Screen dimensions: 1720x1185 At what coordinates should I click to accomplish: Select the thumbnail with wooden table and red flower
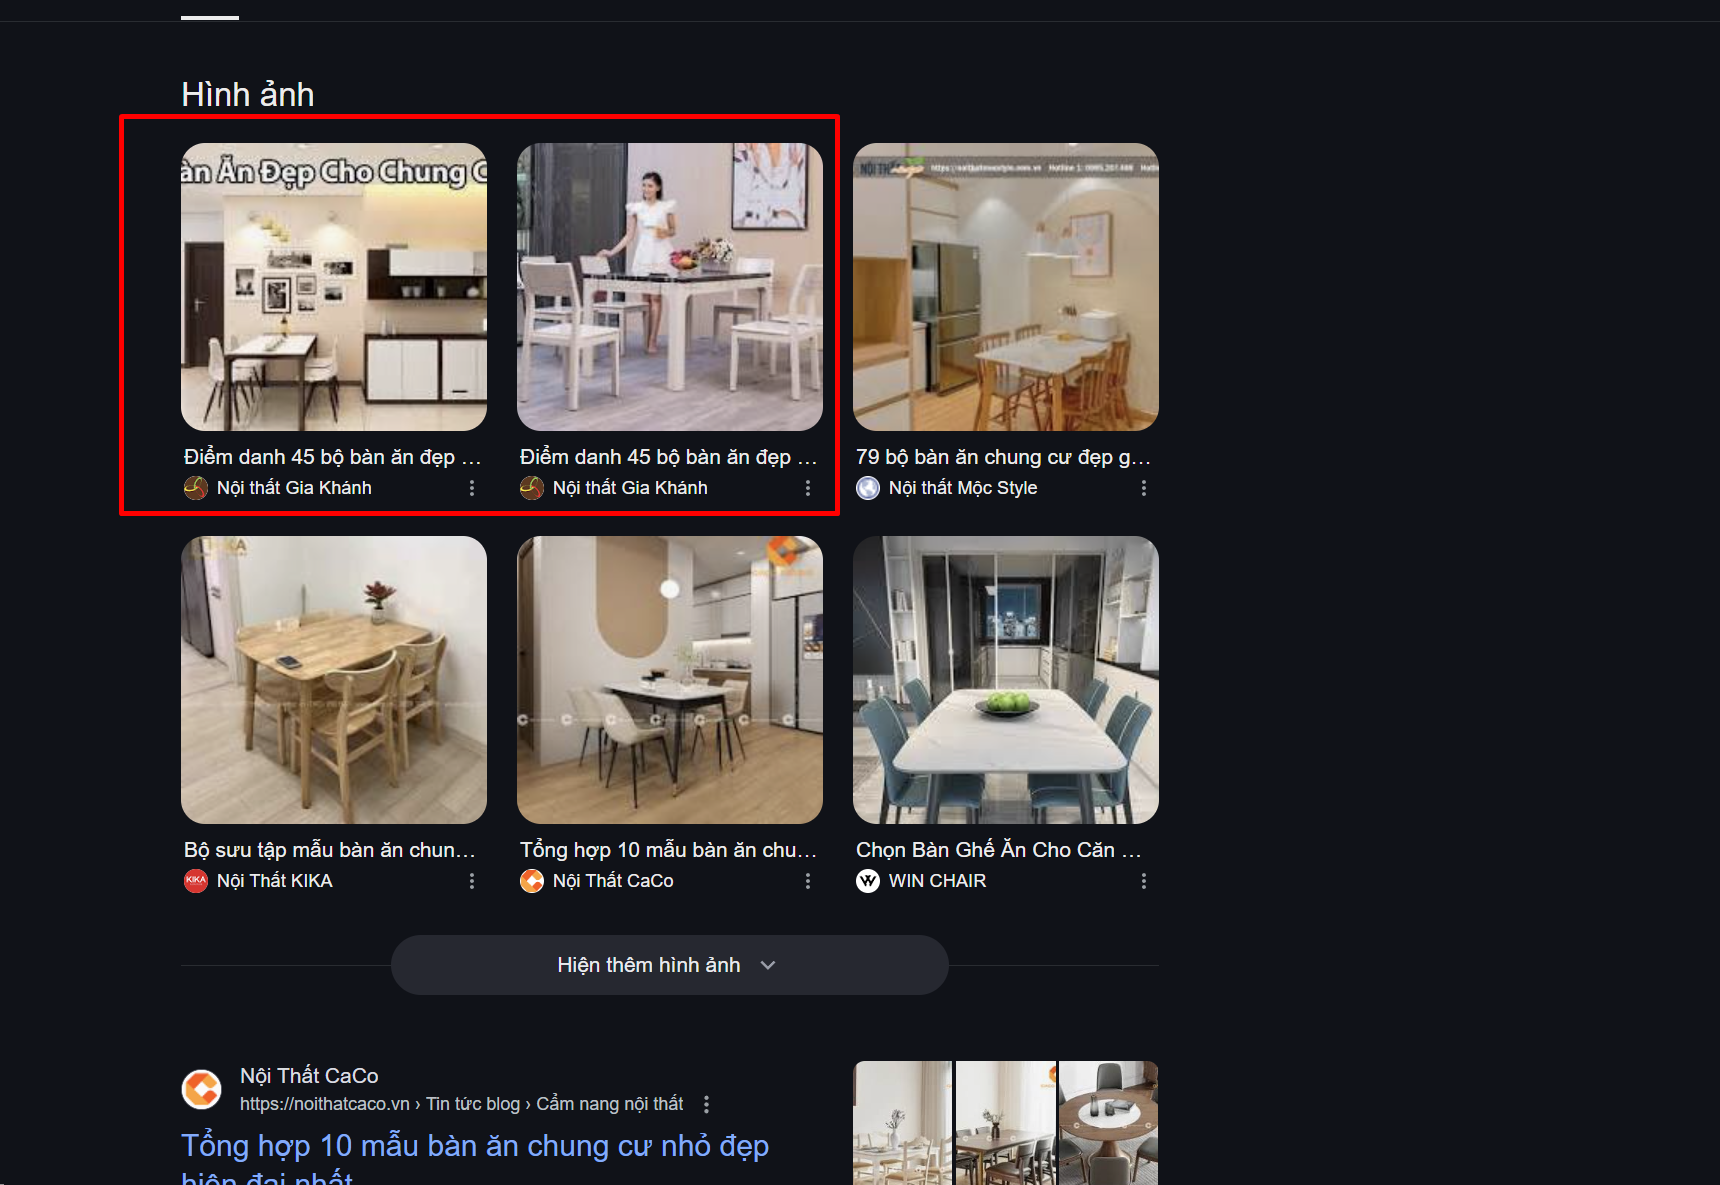click(334, 680)
